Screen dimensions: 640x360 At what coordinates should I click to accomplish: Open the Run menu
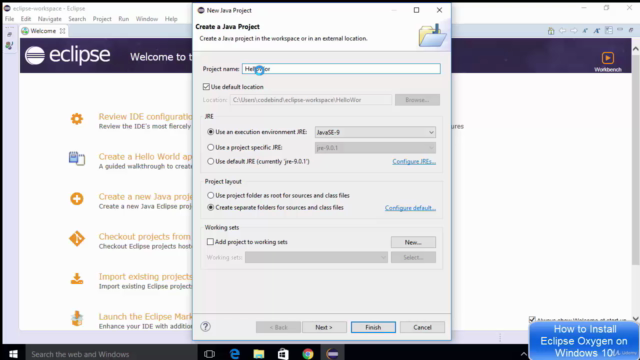(x=124, y=19)
